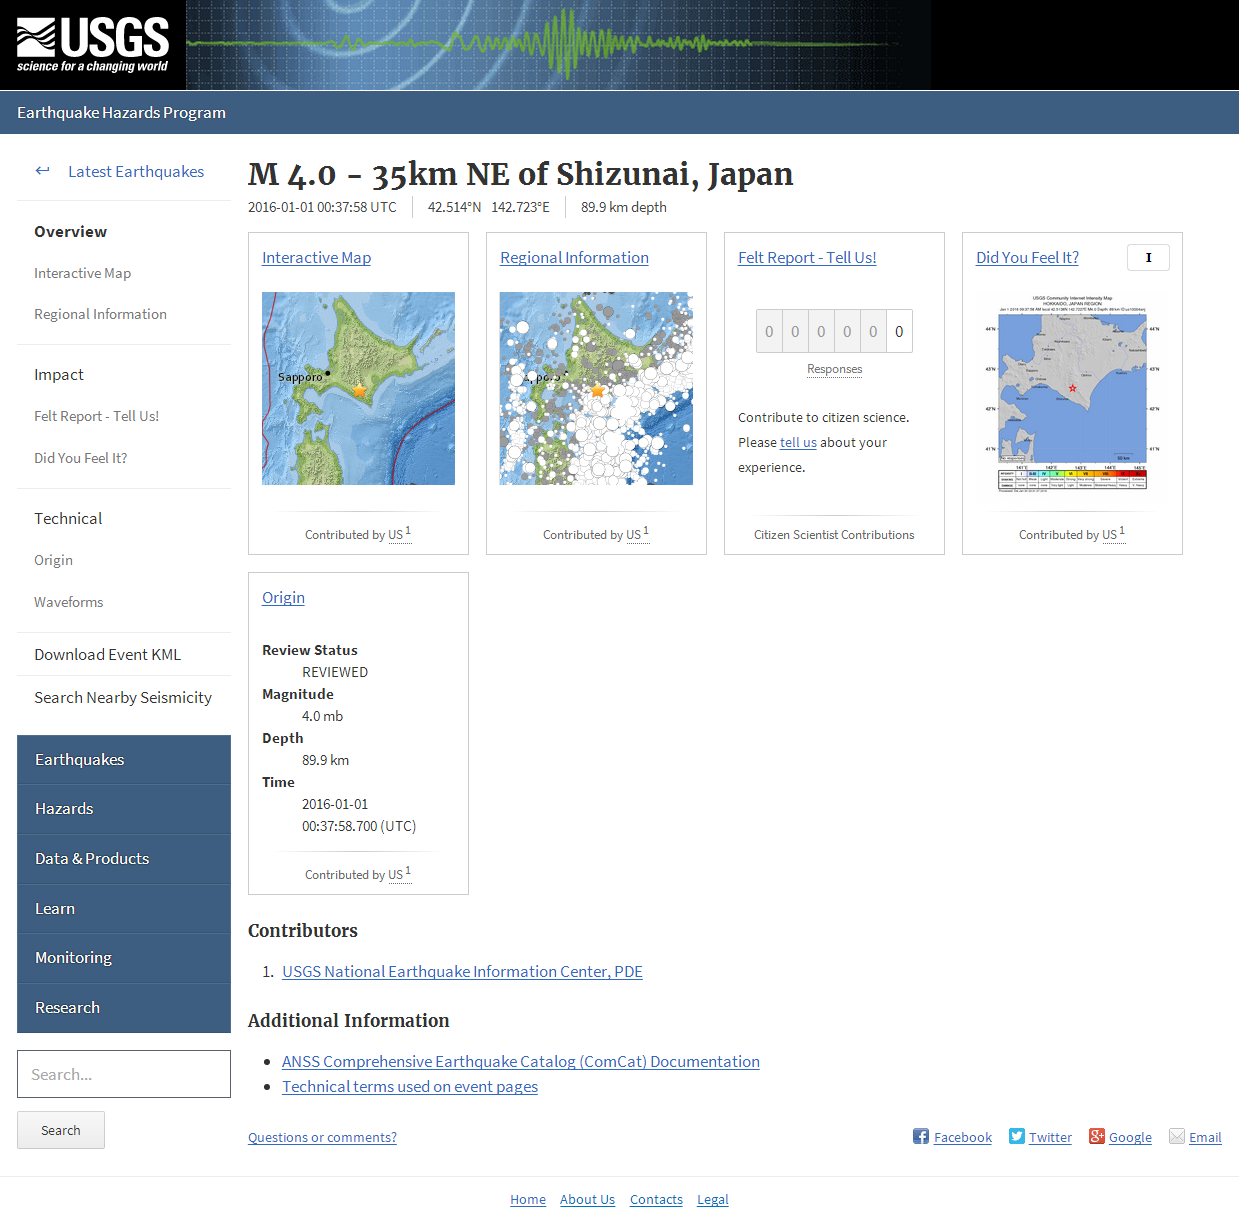Go to Felt Report - Tell Us! in sidebar
The height and width of the screenshot is (1222, 1239).
96,416
